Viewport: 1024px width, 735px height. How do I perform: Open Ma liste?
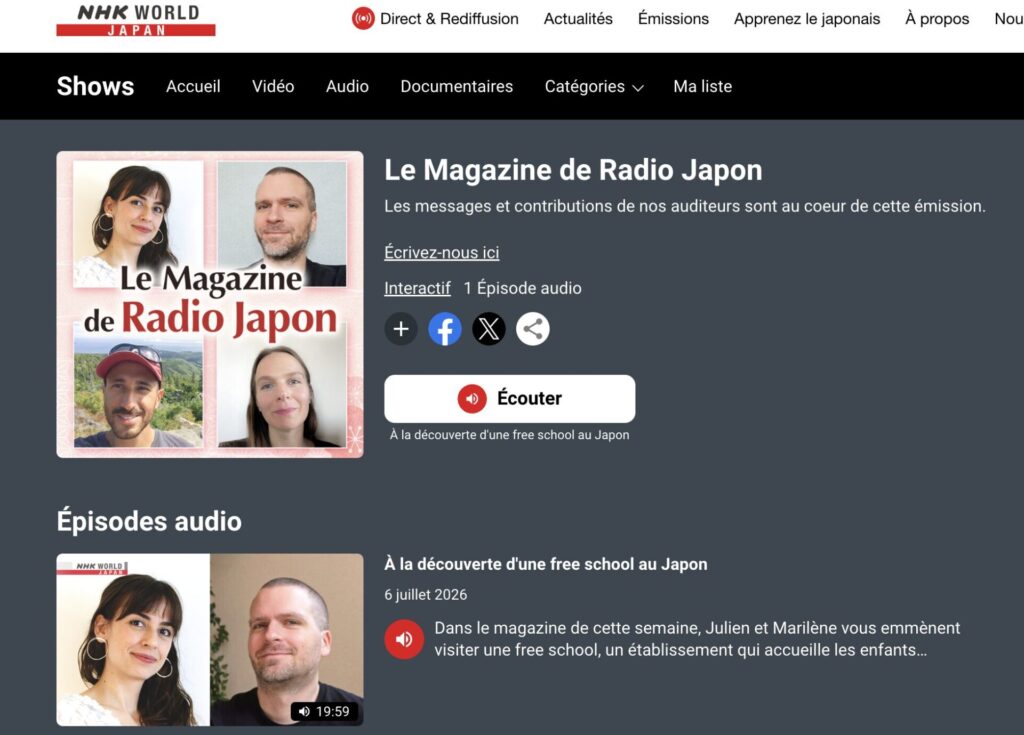[x=703, y=86]
